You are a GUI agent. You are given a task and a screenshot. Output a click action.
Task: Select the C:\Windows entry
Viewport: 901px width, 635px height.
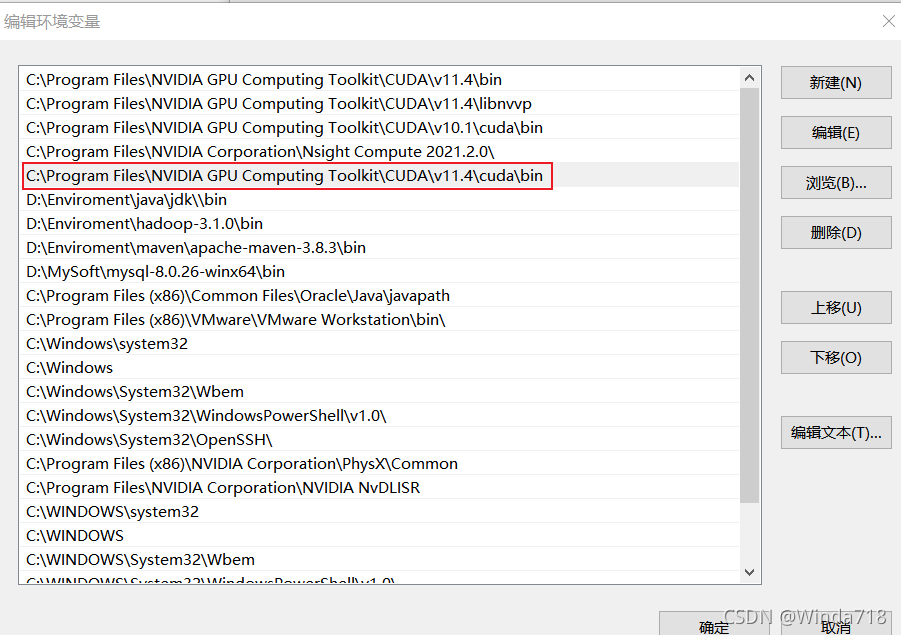(x=379, y=368)
